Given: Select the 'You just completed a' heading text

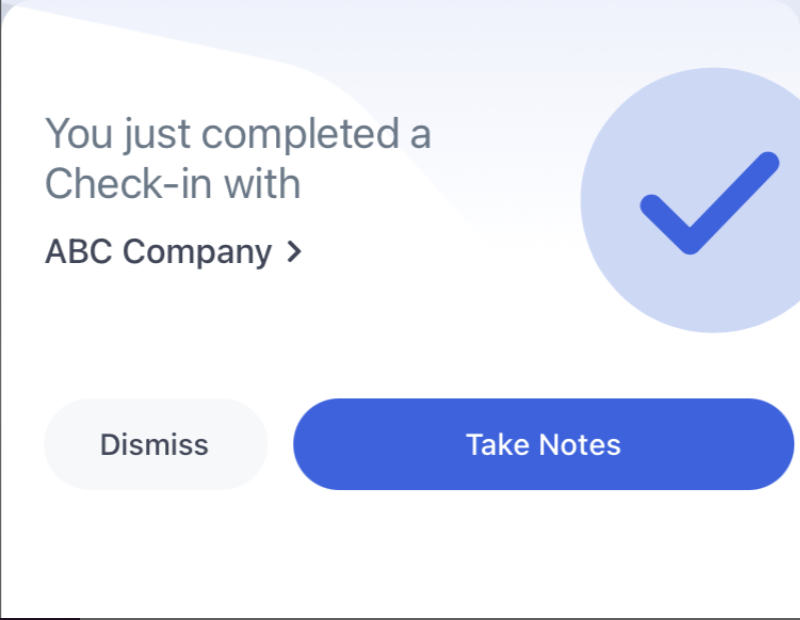Looking at the screenshot, I should pos(238,134).
